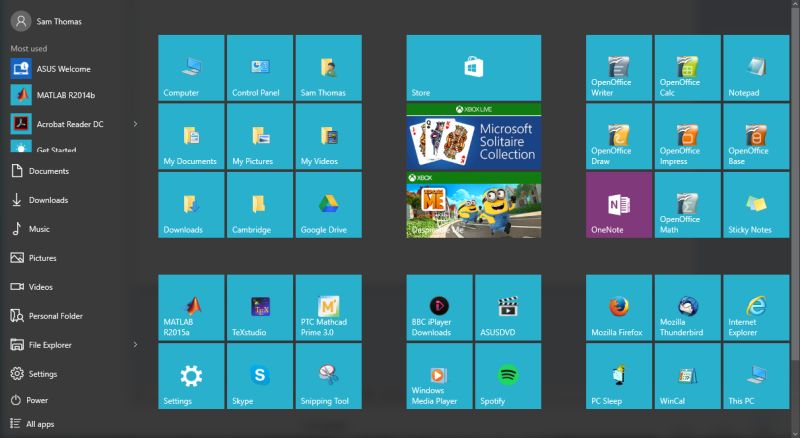
Task: Open the OneNote tile
Action: [619, 205]
